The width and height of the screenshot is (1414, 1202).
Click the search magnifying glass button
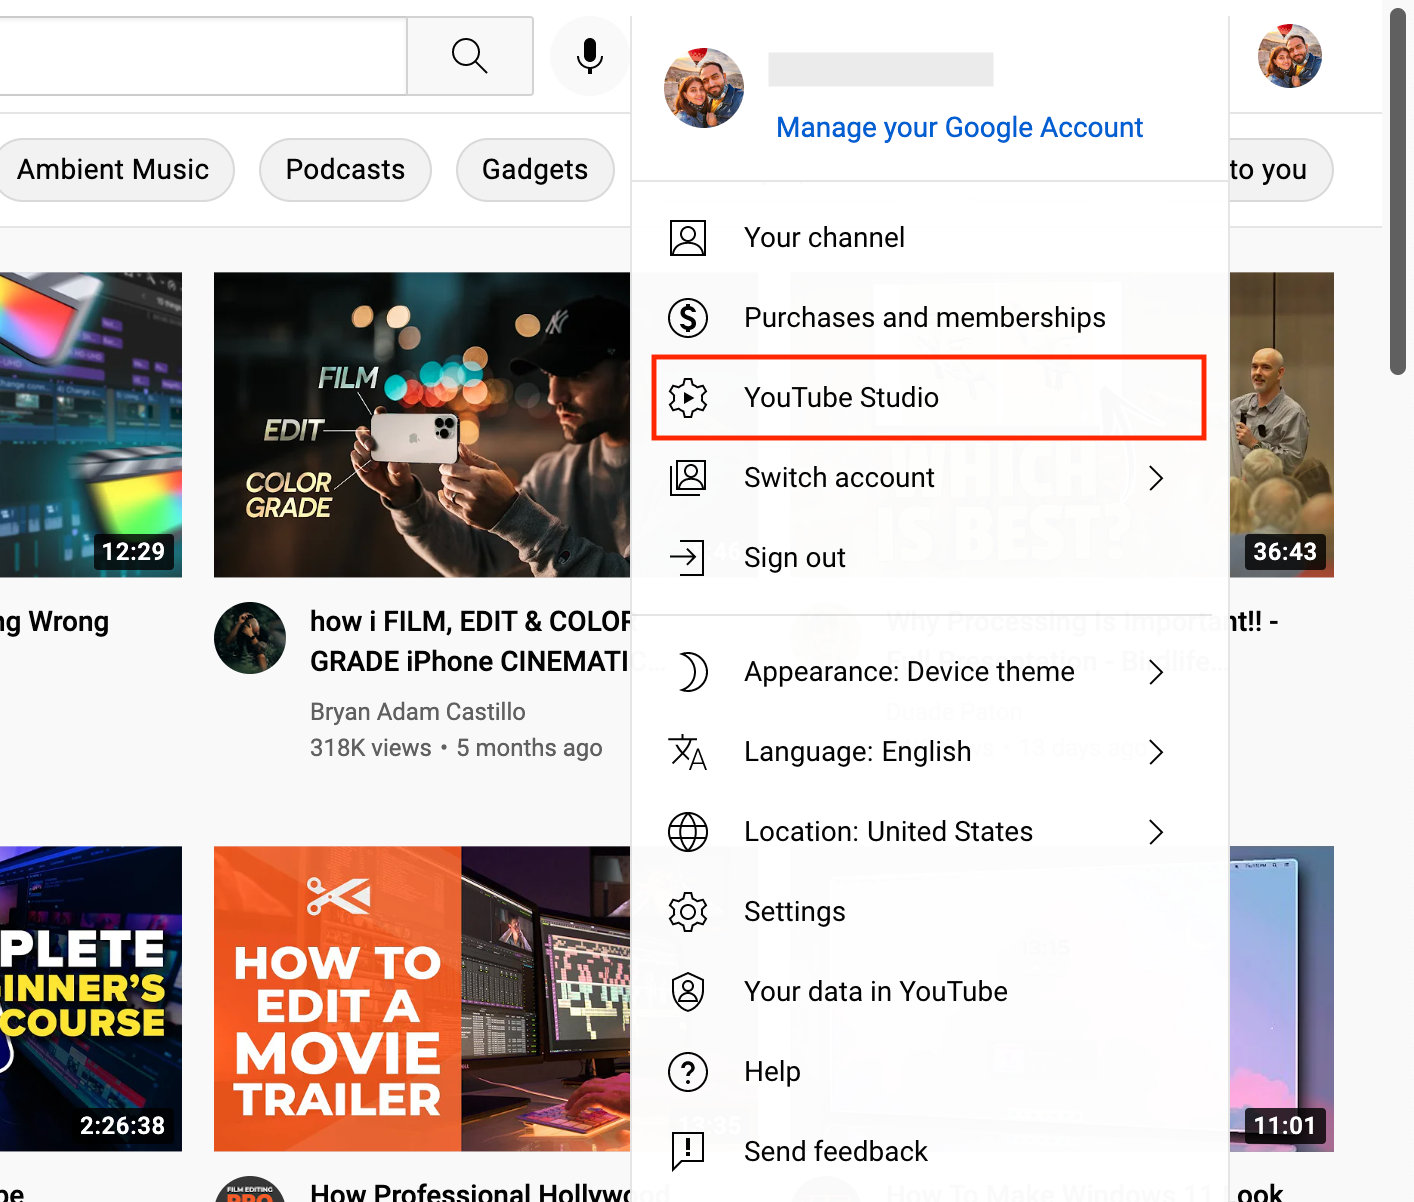tap(469, 56)
